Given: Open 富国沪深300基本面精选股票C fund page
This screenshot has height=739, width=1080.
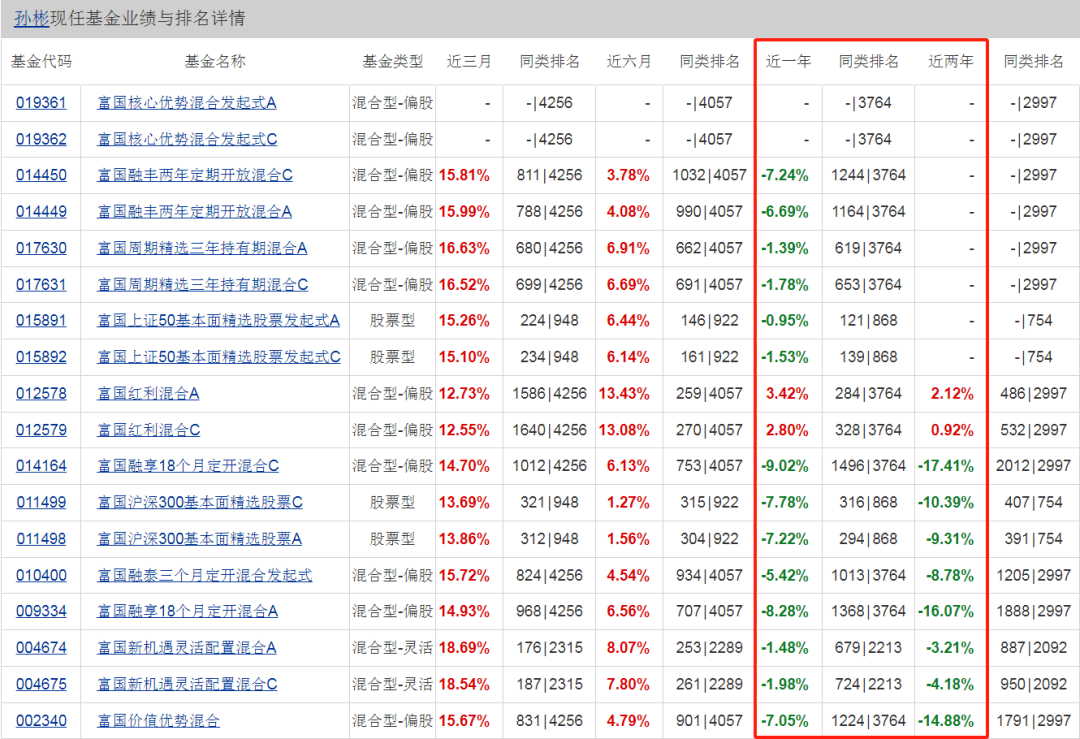Looking at the screenshot, I should point(200,502).
